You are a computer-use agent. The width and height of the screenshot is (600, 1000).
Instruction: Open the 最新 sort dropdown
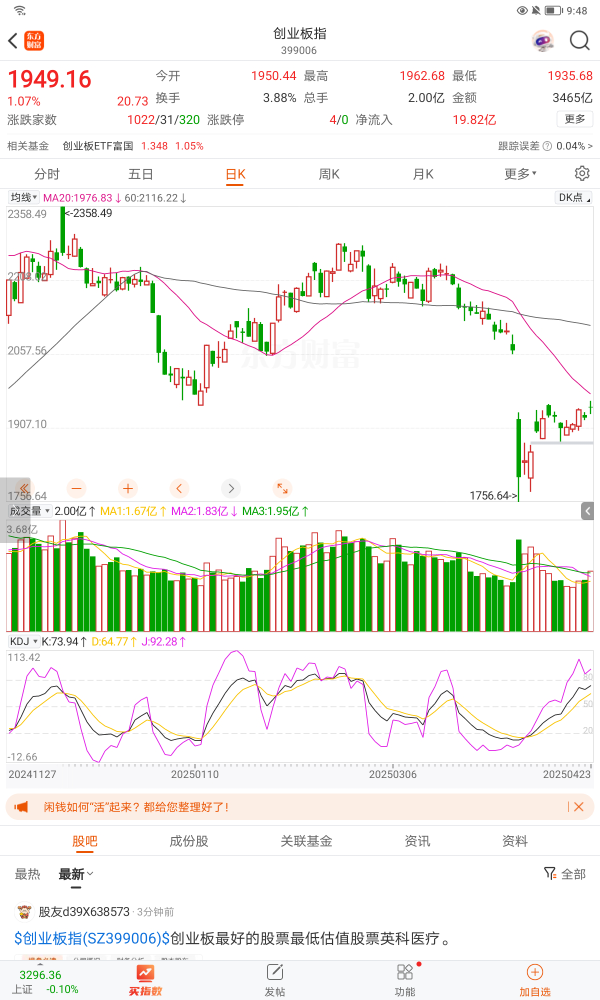(x=76, y=874)
